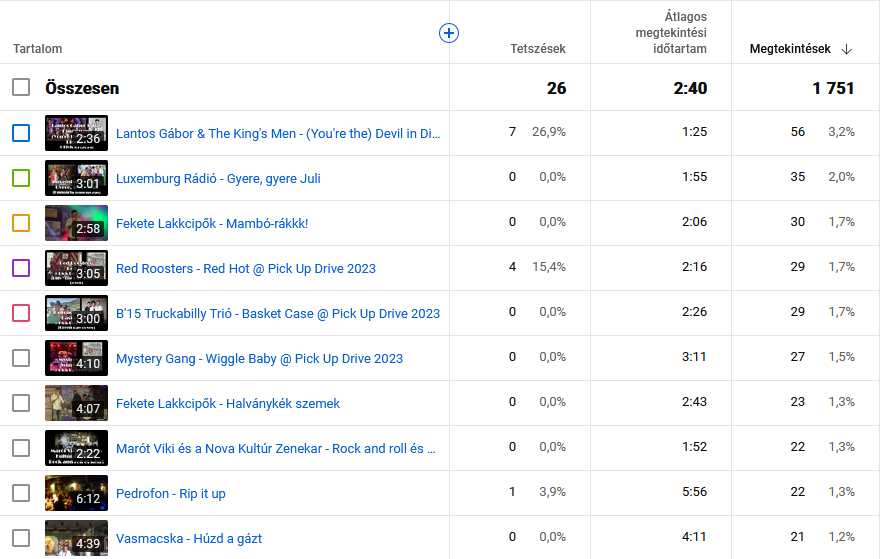Toggle the orange Mambó-rákkk row checkbox
The image size is (880, 559).
pos(21,223)
